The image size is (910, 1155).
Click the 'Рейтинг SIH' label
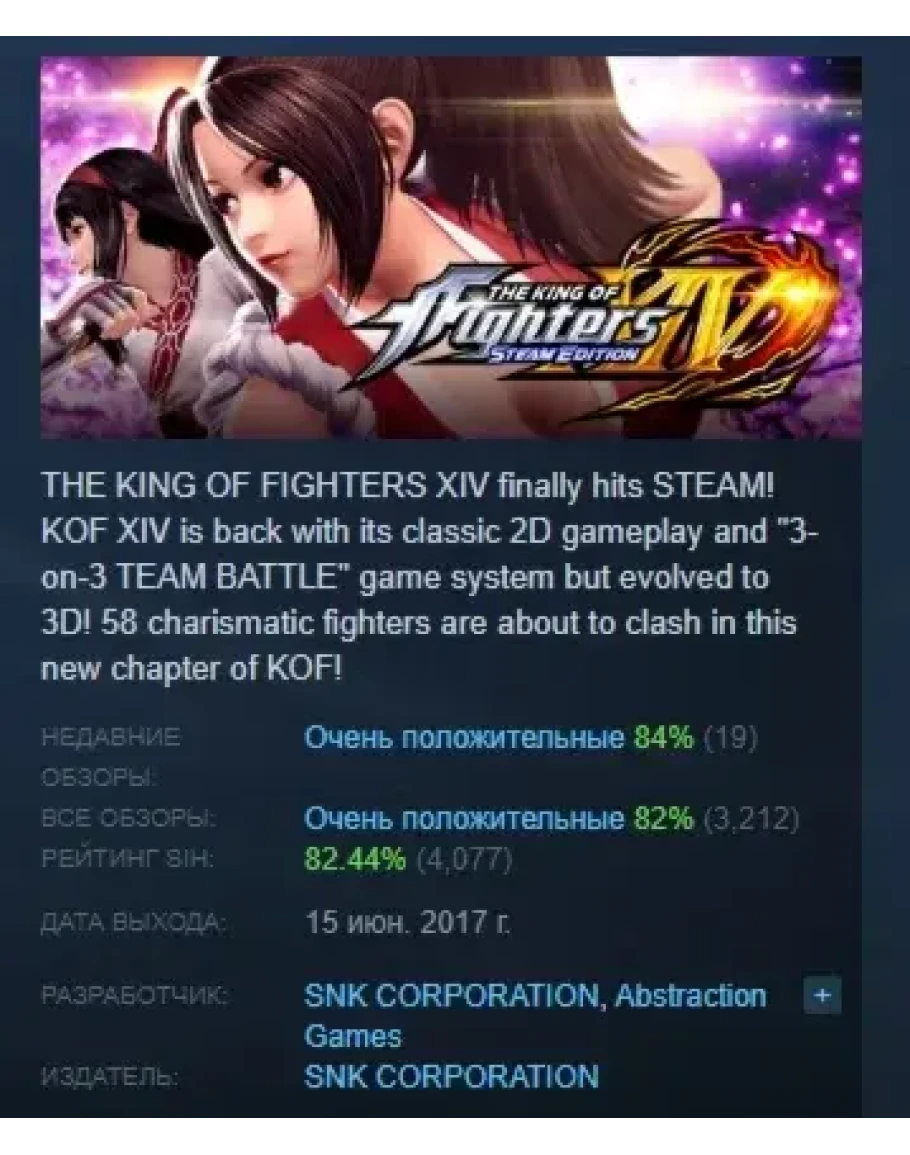pos(127,858)
